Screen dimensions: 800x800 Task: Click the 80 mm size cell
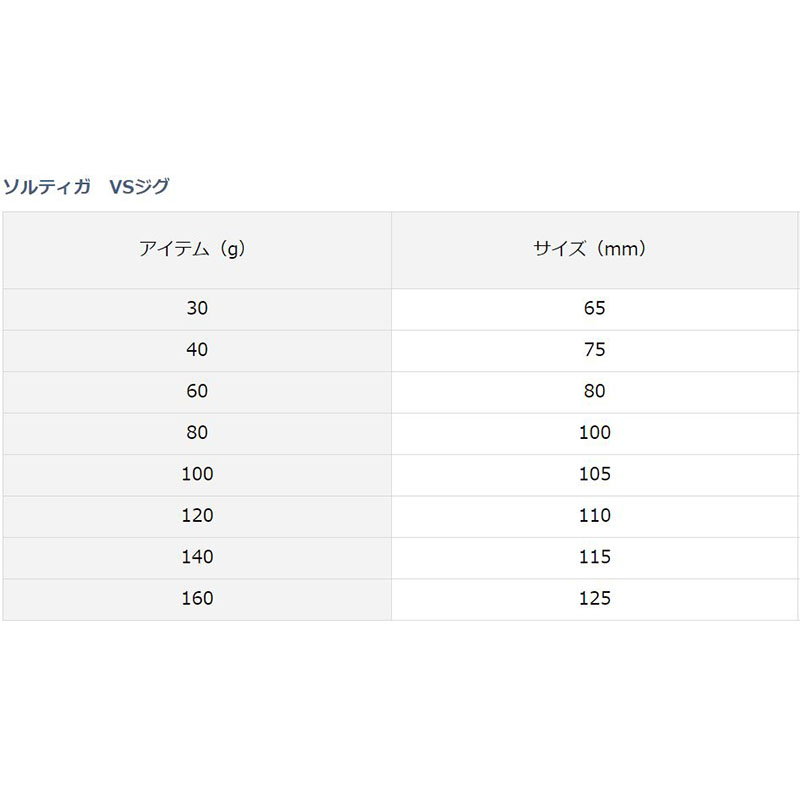coord(594,391)
